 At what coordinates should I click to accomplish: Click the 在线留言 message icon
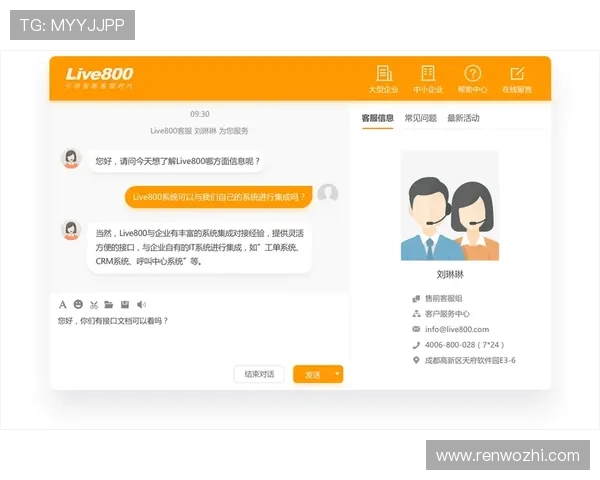517,78
